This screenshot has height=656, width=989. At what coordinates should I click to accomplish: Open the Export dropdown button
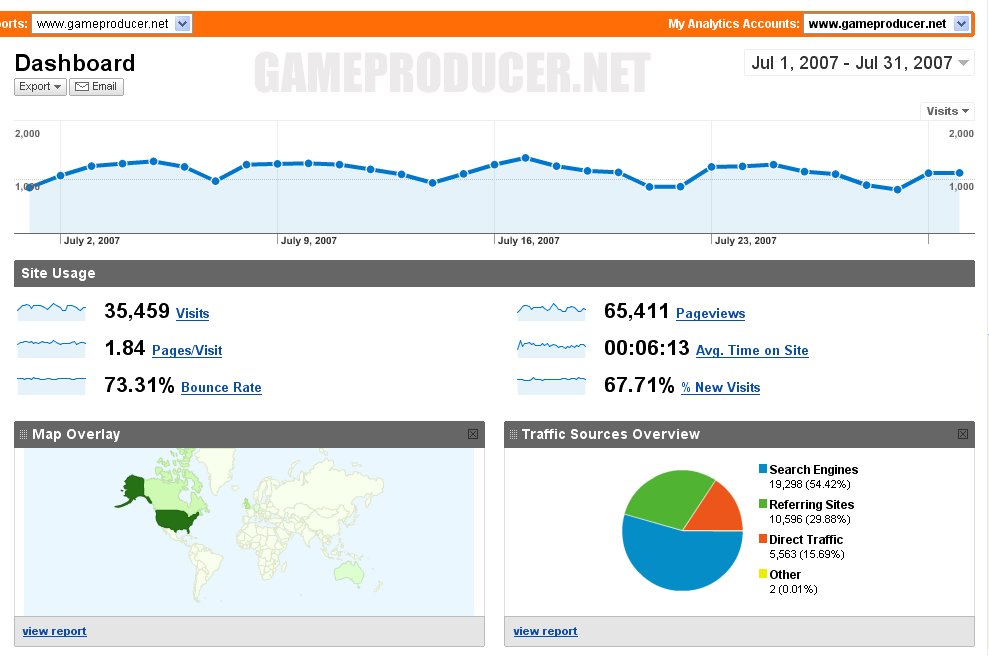40,86
